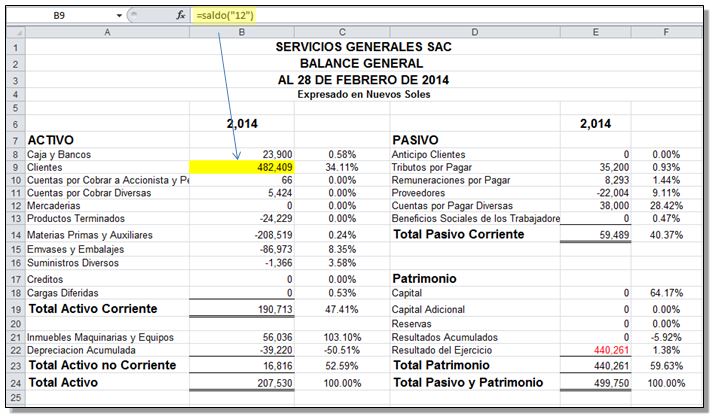Select column A header
Screen dimensions: 715x416
[107, 32]
